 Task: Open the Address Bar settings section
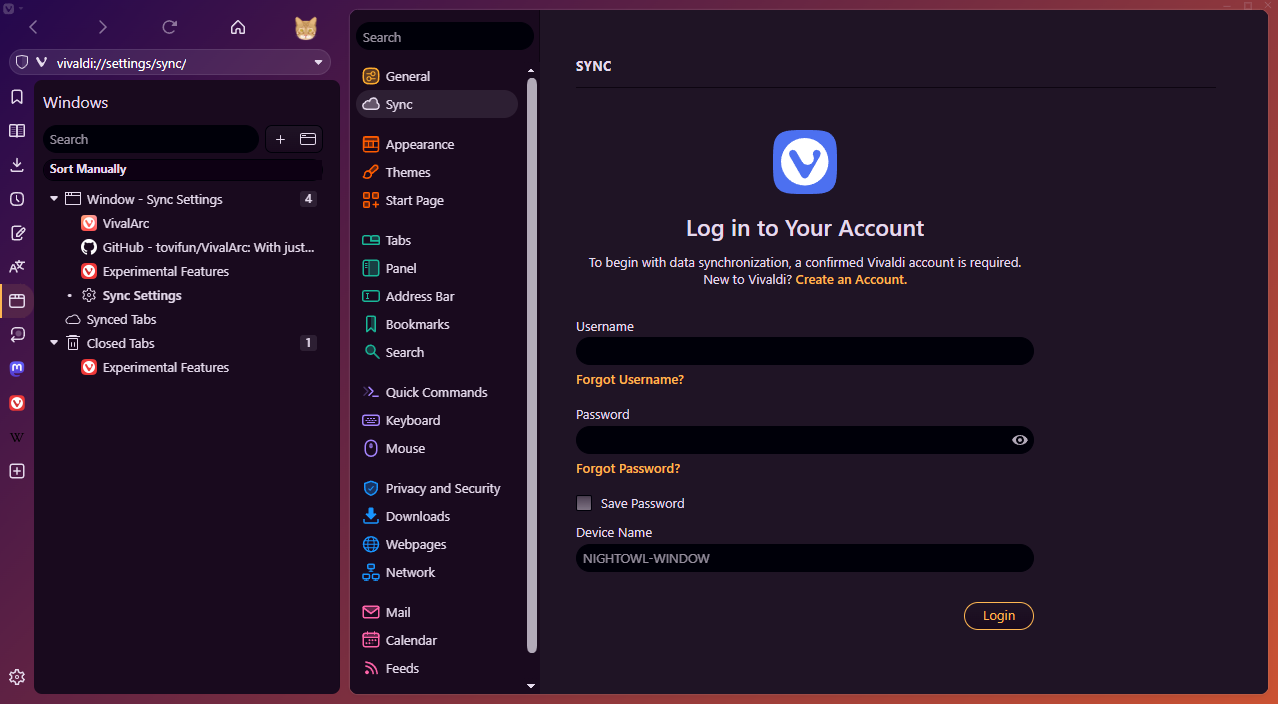point(437,296)
